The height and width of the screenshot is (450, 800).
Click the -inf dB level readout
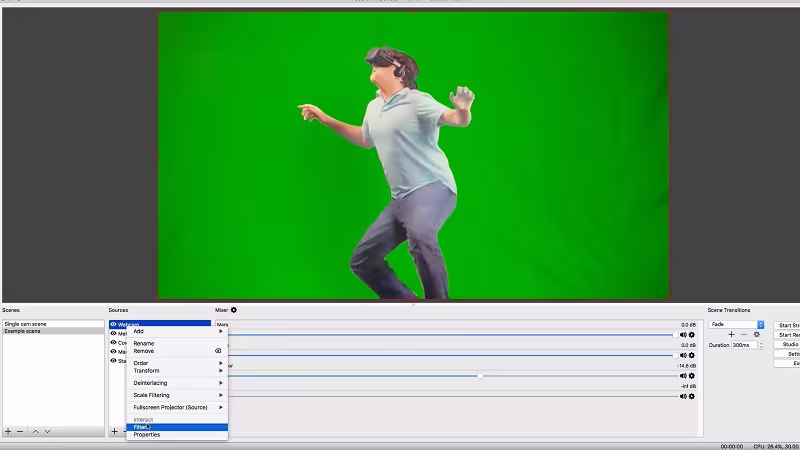tap(688, 386)
